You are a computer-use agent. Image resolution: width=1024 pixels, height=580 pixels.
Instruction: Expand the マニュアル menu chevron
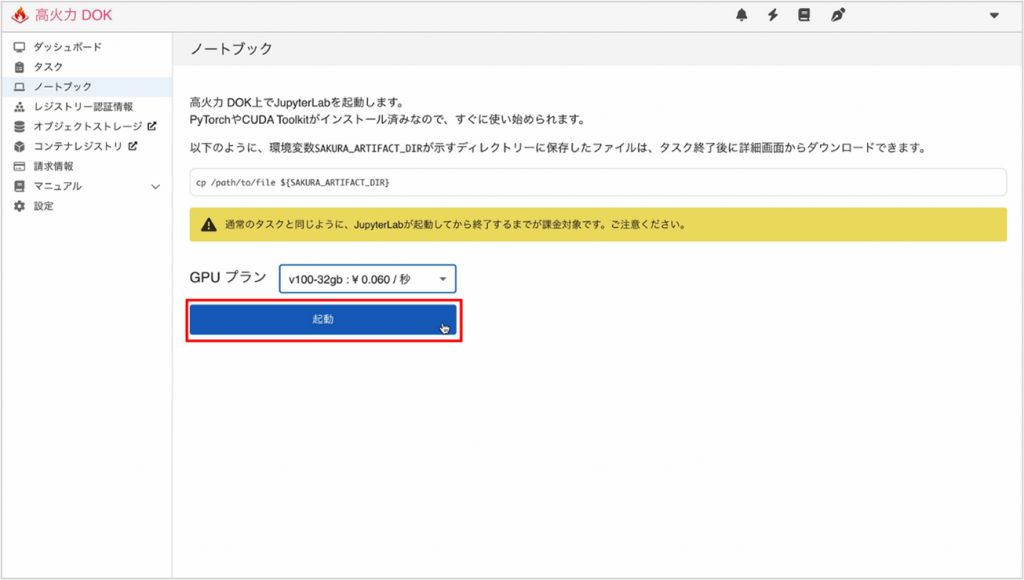click(x=155, y=186)
